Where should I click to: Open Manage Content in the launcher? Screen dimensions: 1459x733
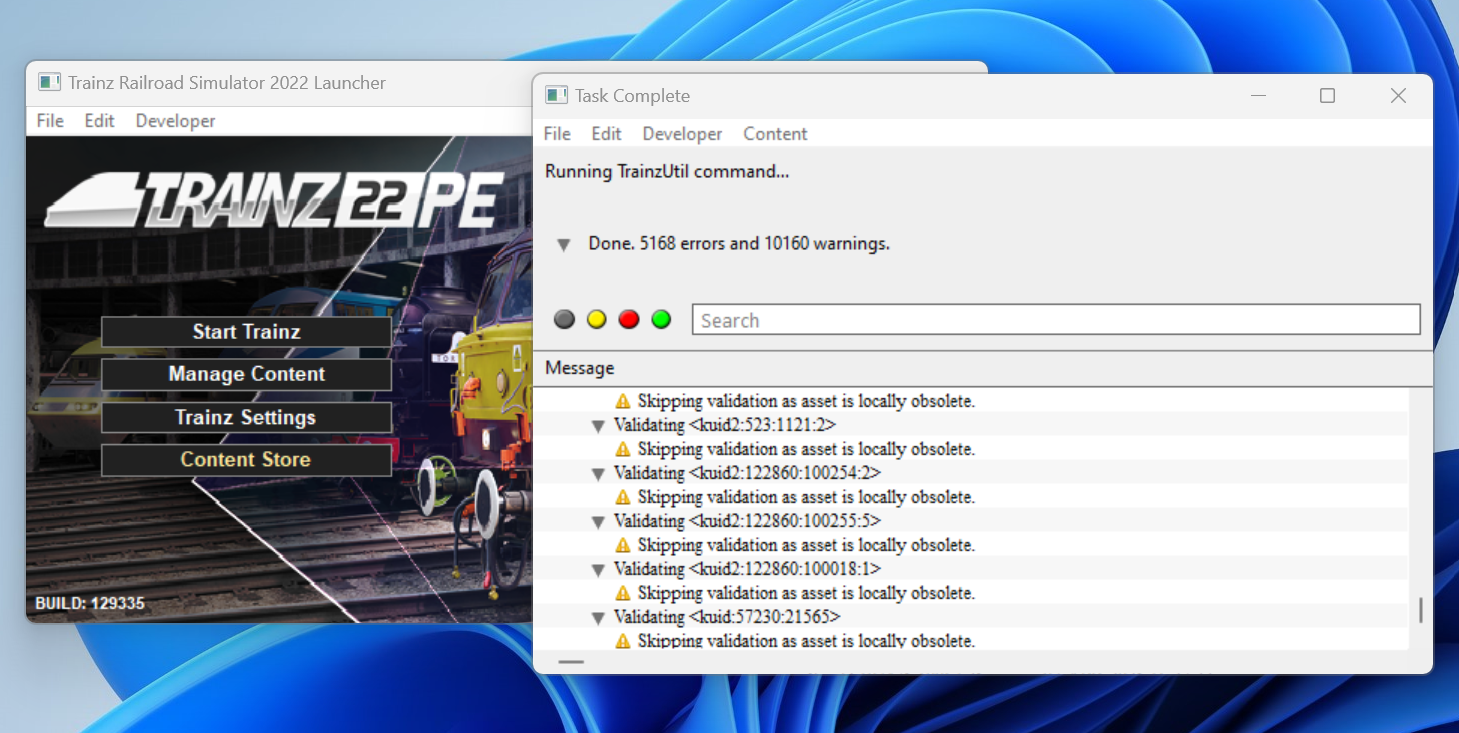pos(246,374)
